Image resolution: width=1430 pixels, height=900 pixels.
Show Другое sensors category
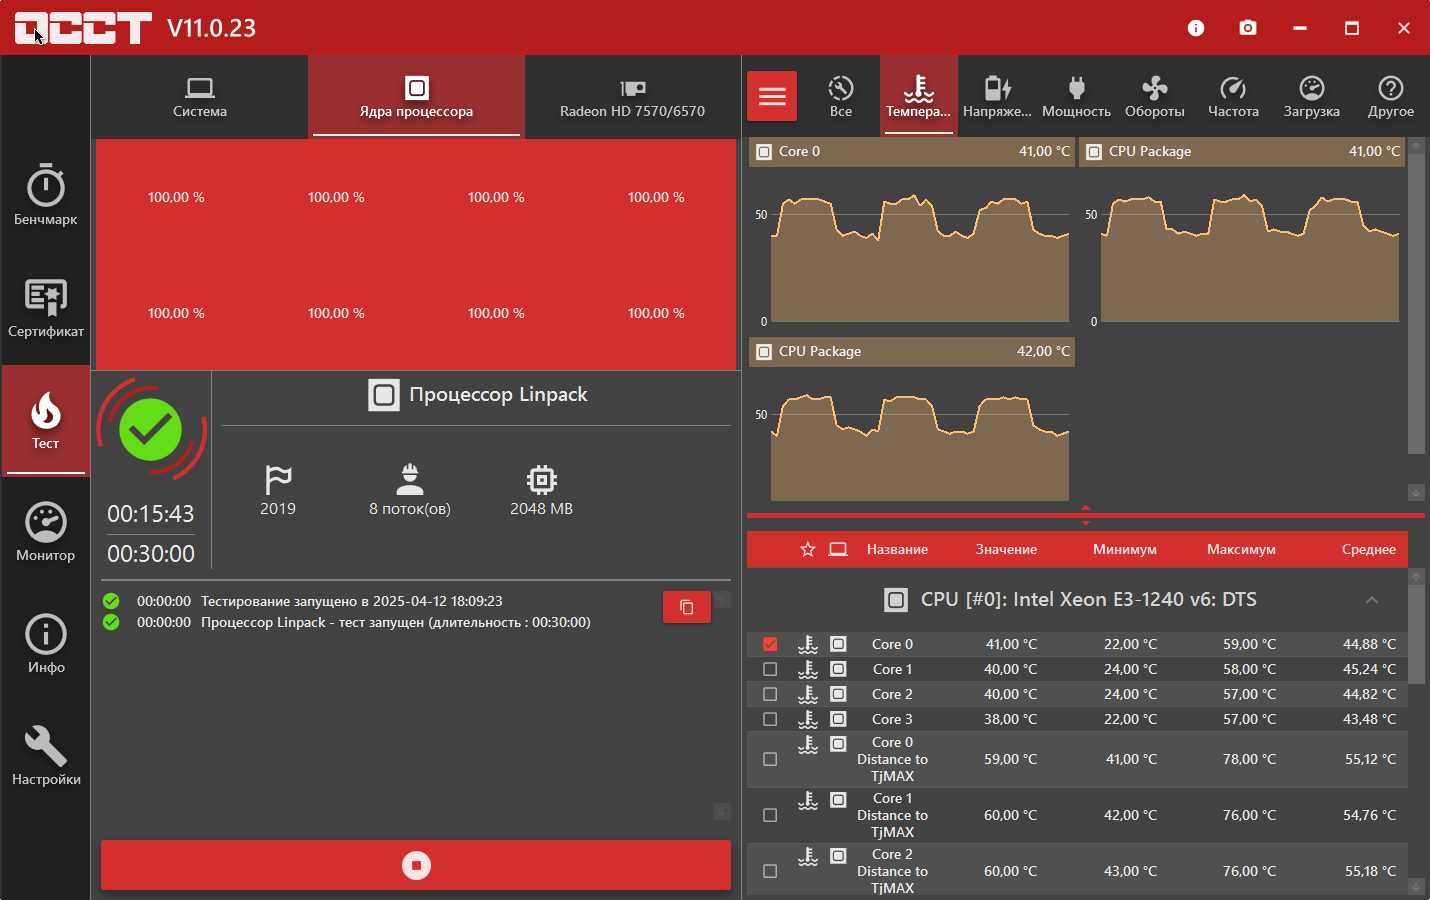(1391, 96)
